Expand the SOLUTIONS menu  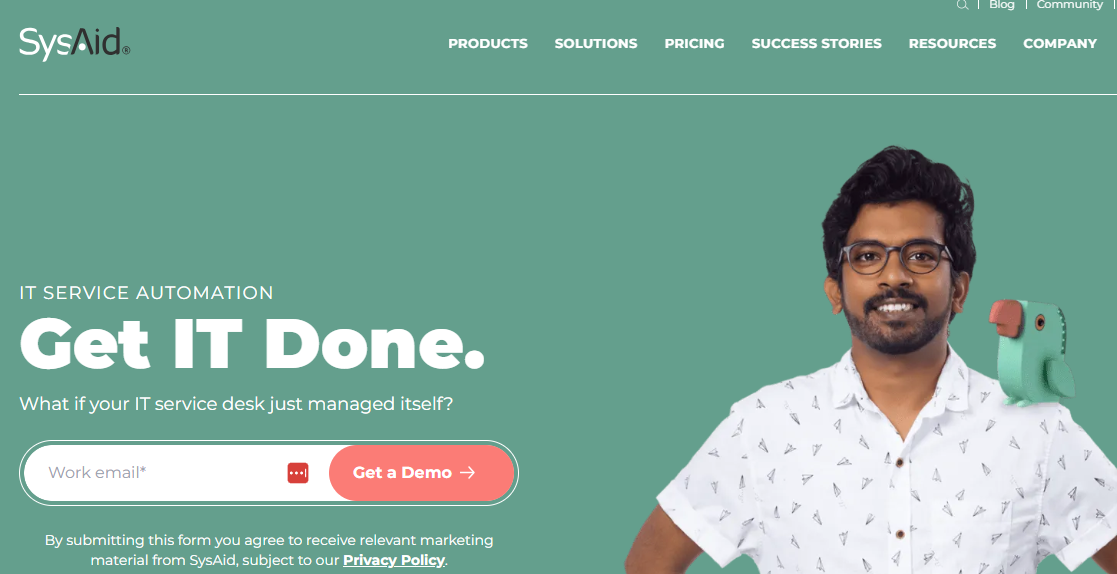pyautogui.click(x=596, y=43)
